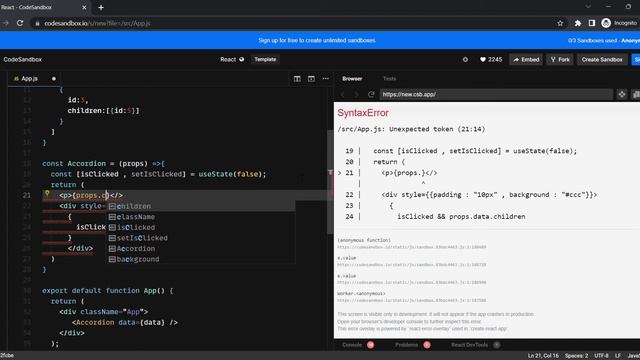Fork this sandbox
Viewport: 640px width, 360px height.
click(560, 60)
